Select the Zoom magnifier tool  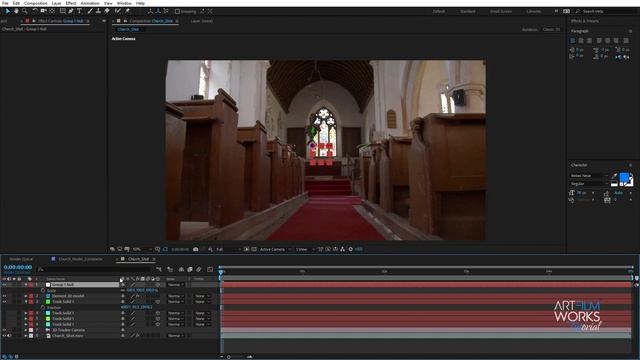(25, 11)
